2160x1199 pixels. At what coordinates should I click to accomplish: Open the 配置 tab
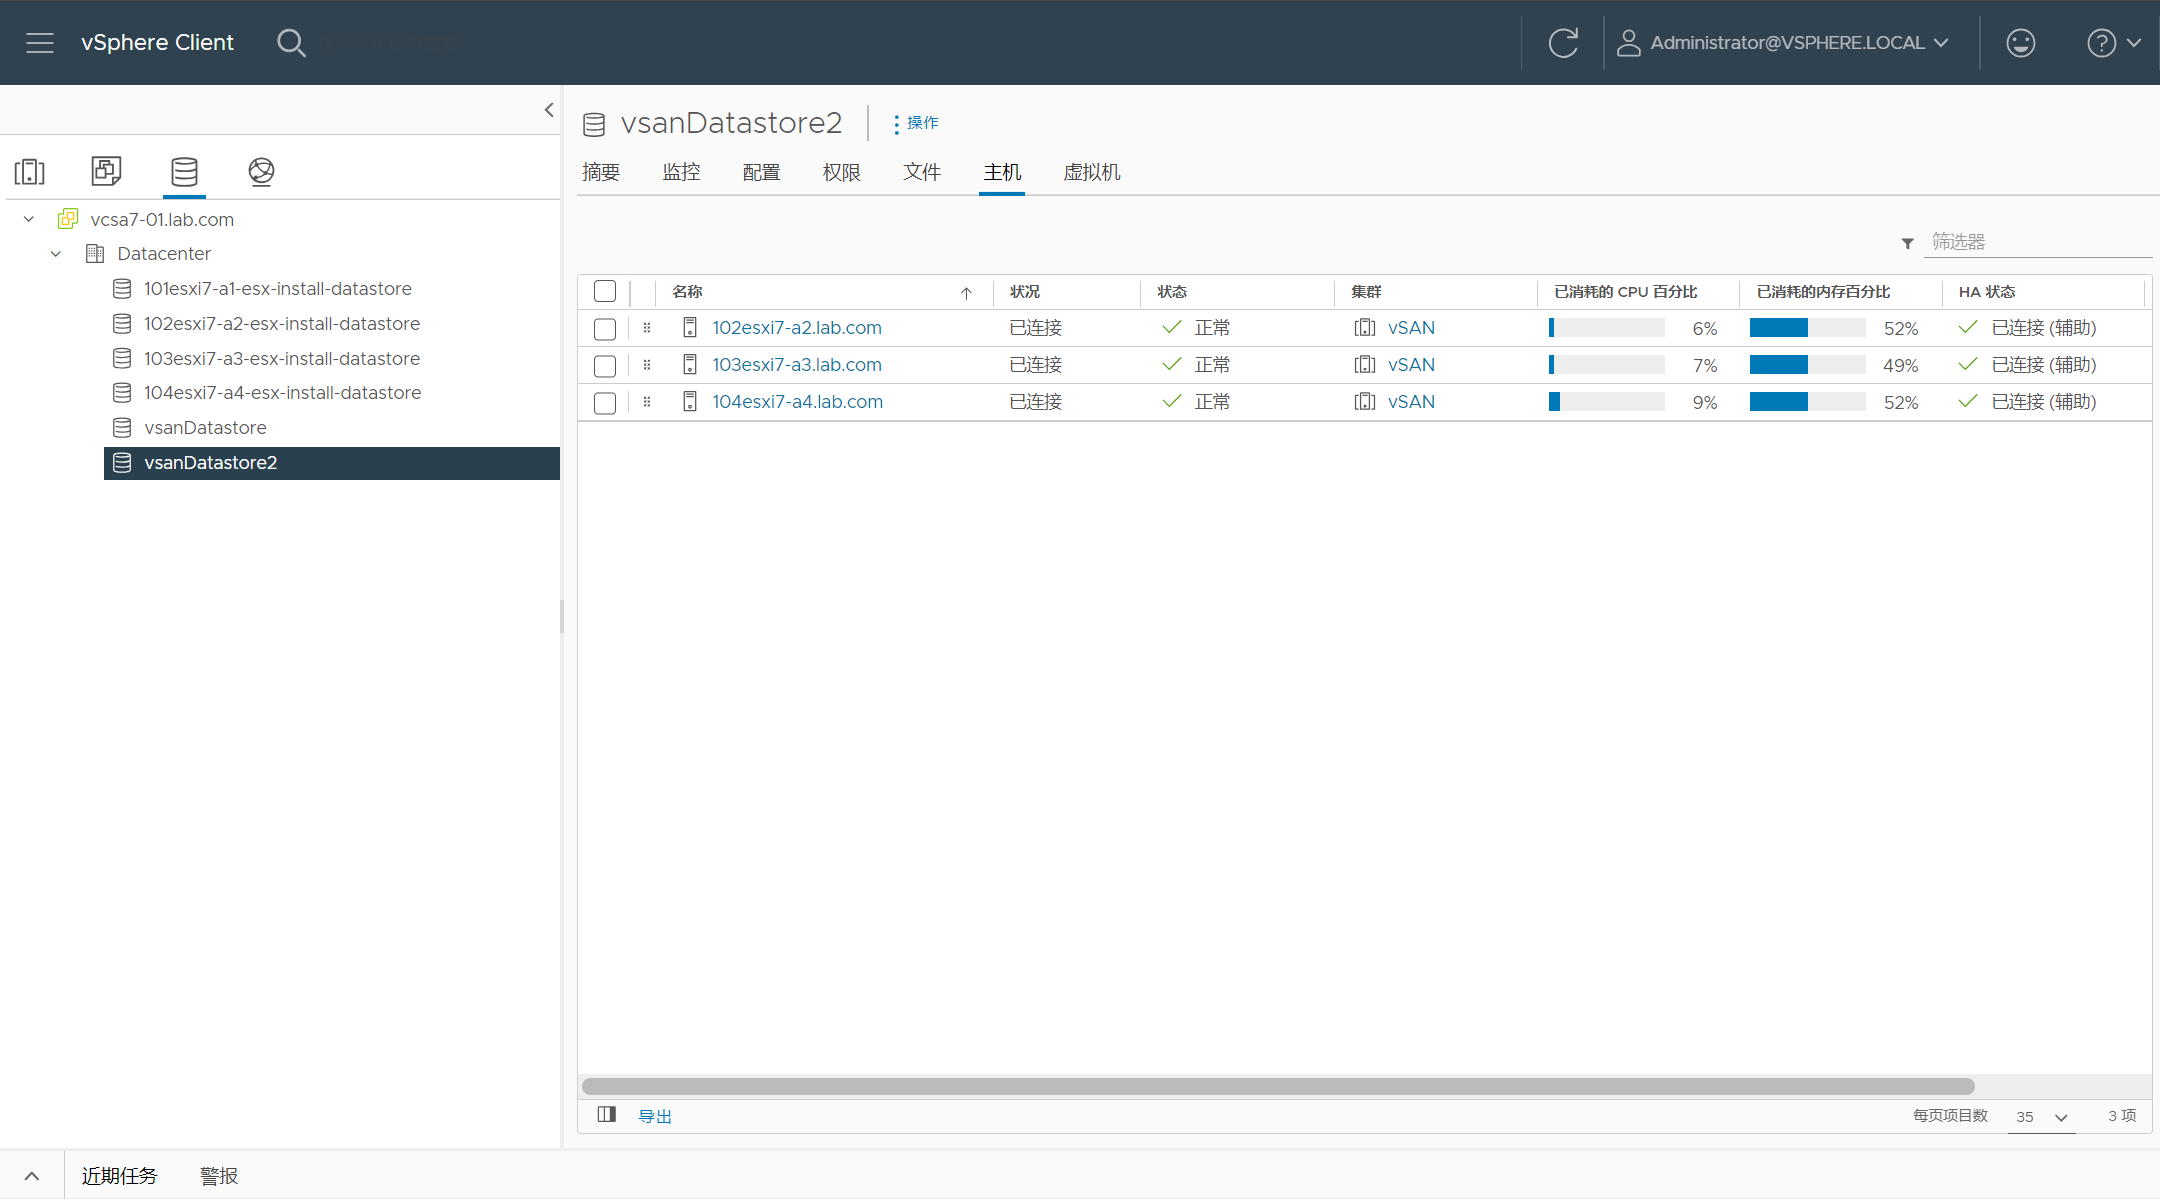761,172
